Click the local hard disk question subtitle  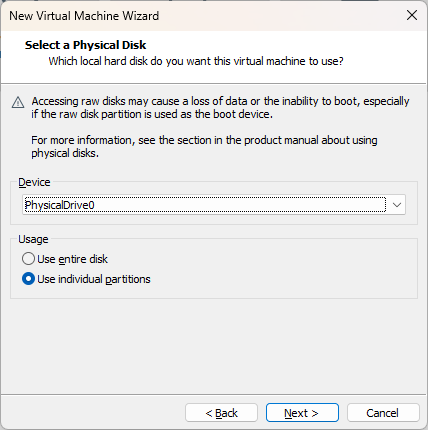pyautogui.click(x=196, y=61)
